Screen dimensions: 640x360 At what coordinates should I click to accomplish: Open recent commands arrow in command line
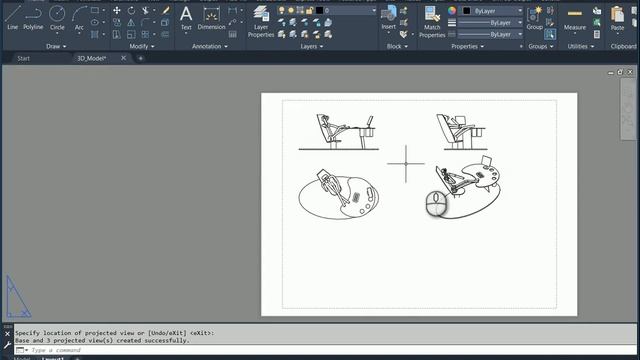coord(27,350)
